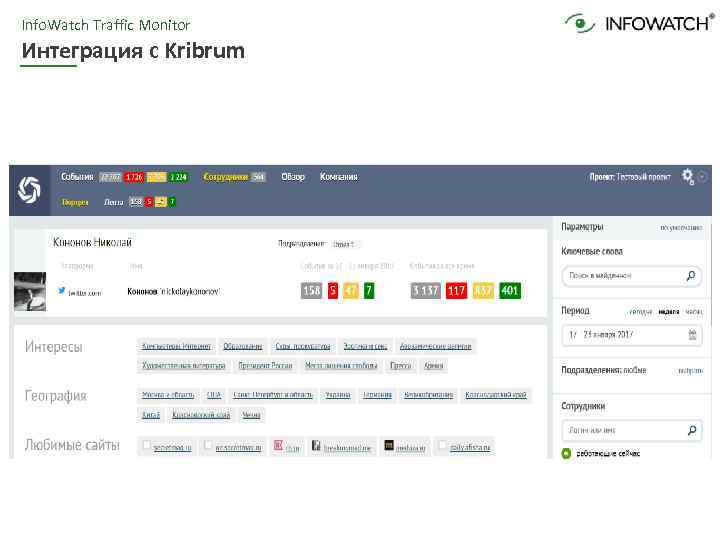Click the green 7 badge in the profile row
720x540 pixels.
pos(369,290)
